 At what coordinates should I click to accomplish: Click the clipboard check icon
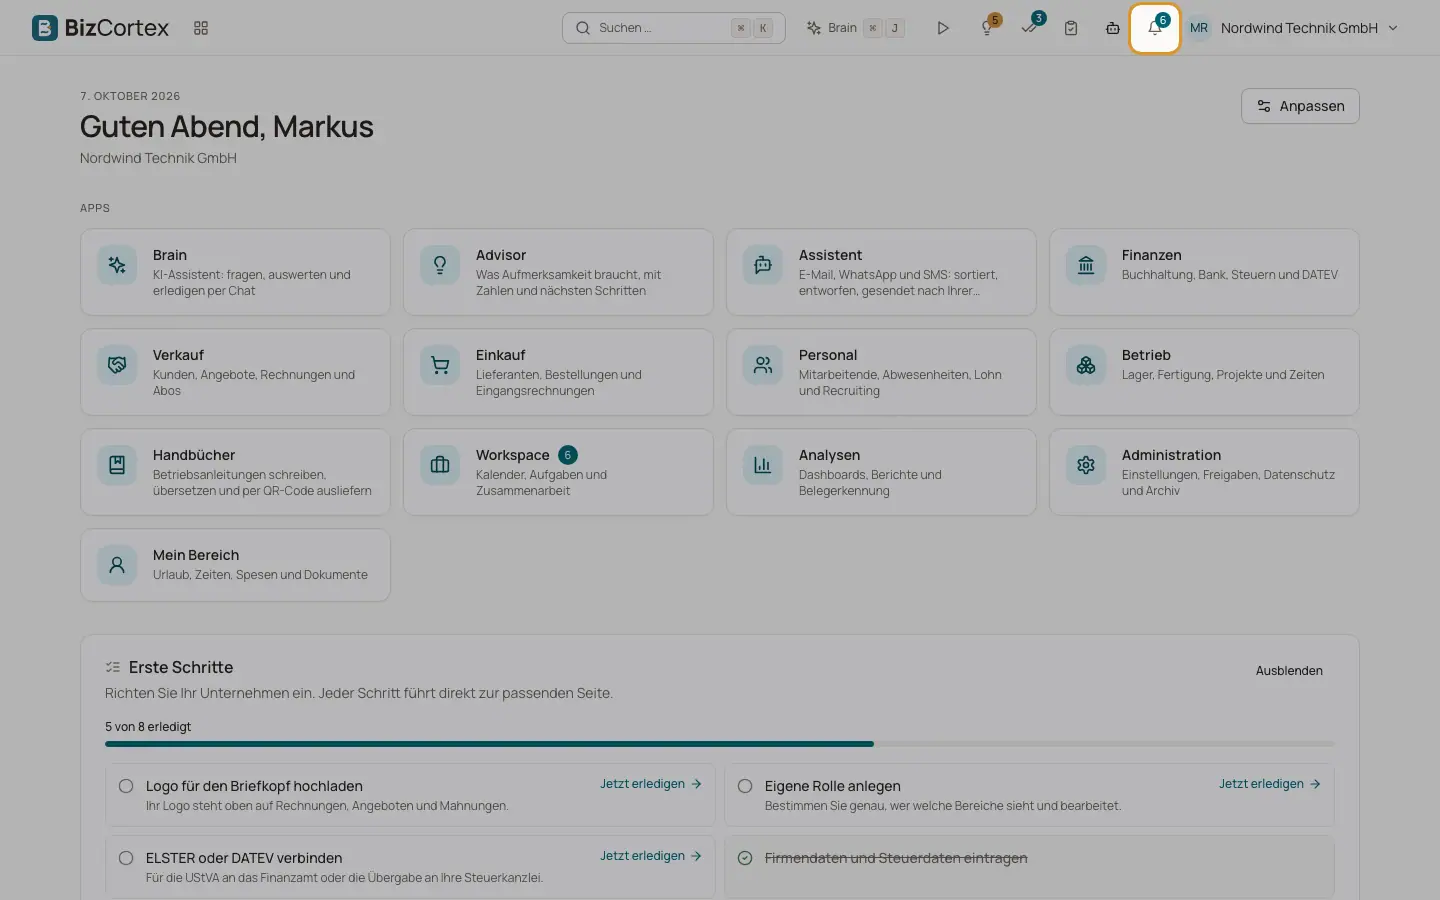(1071, 28)
